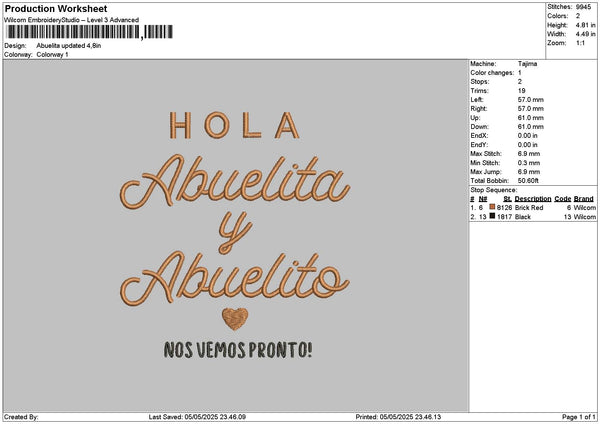Click the Page 1 of 1 label
Image resolution: width=600 pixels, height=424 pixels.
coord(579,417)
